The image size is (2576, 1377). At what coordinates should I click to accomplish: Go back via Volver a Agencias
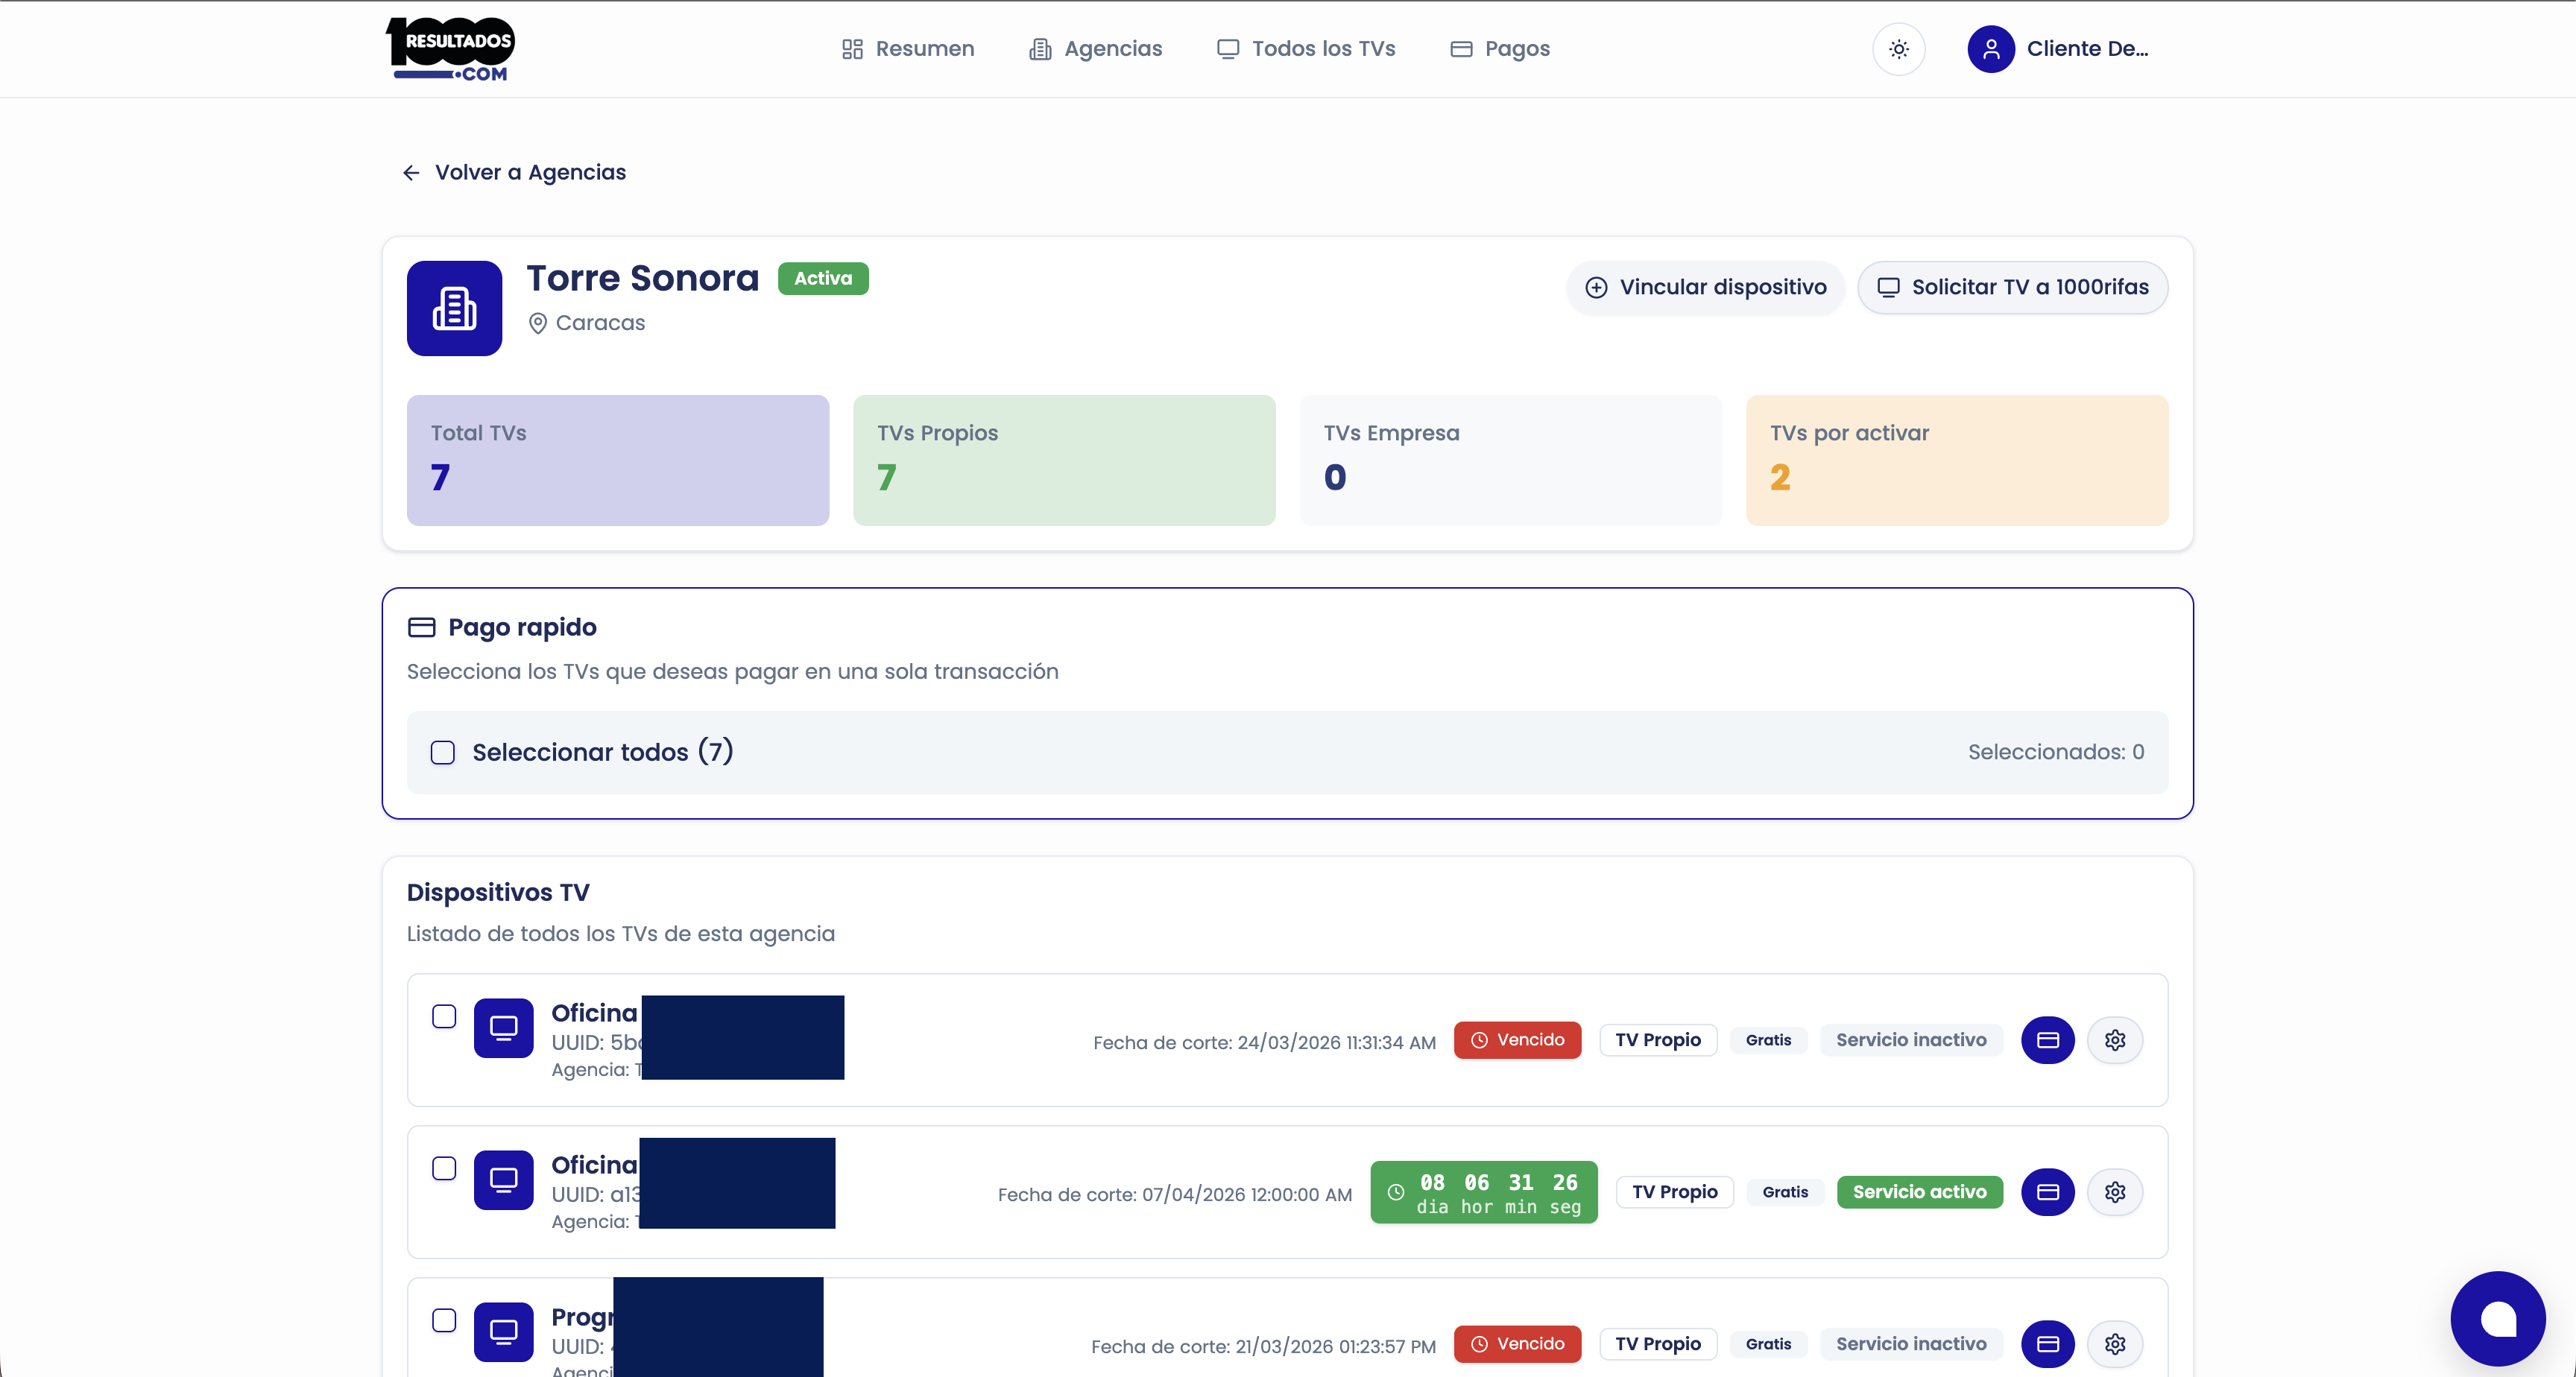[514, 172]
